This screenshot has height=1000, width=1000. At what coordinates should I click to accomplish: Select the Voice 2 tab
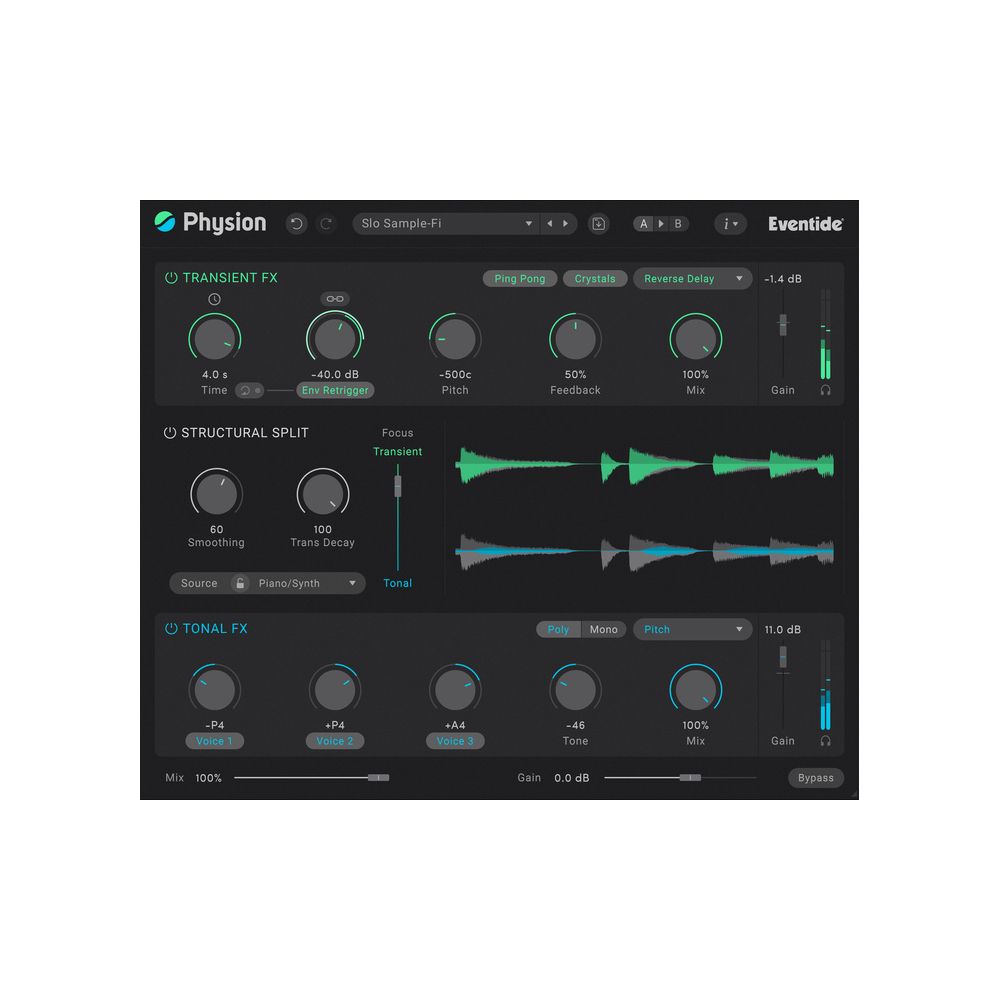pyautogui.click(x=335, y=741)
